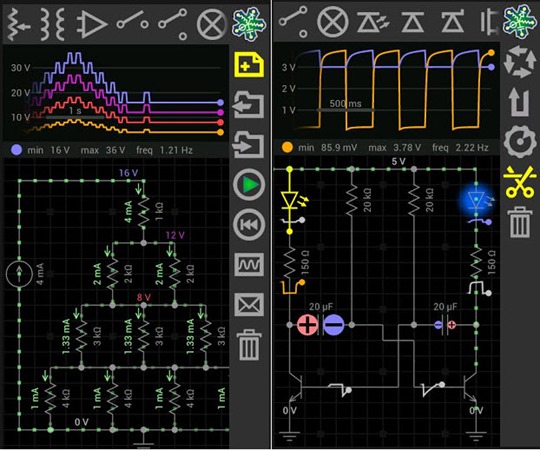Tap the ground symbol under left transistor
The image size is (540, 451).
[290, 437]
